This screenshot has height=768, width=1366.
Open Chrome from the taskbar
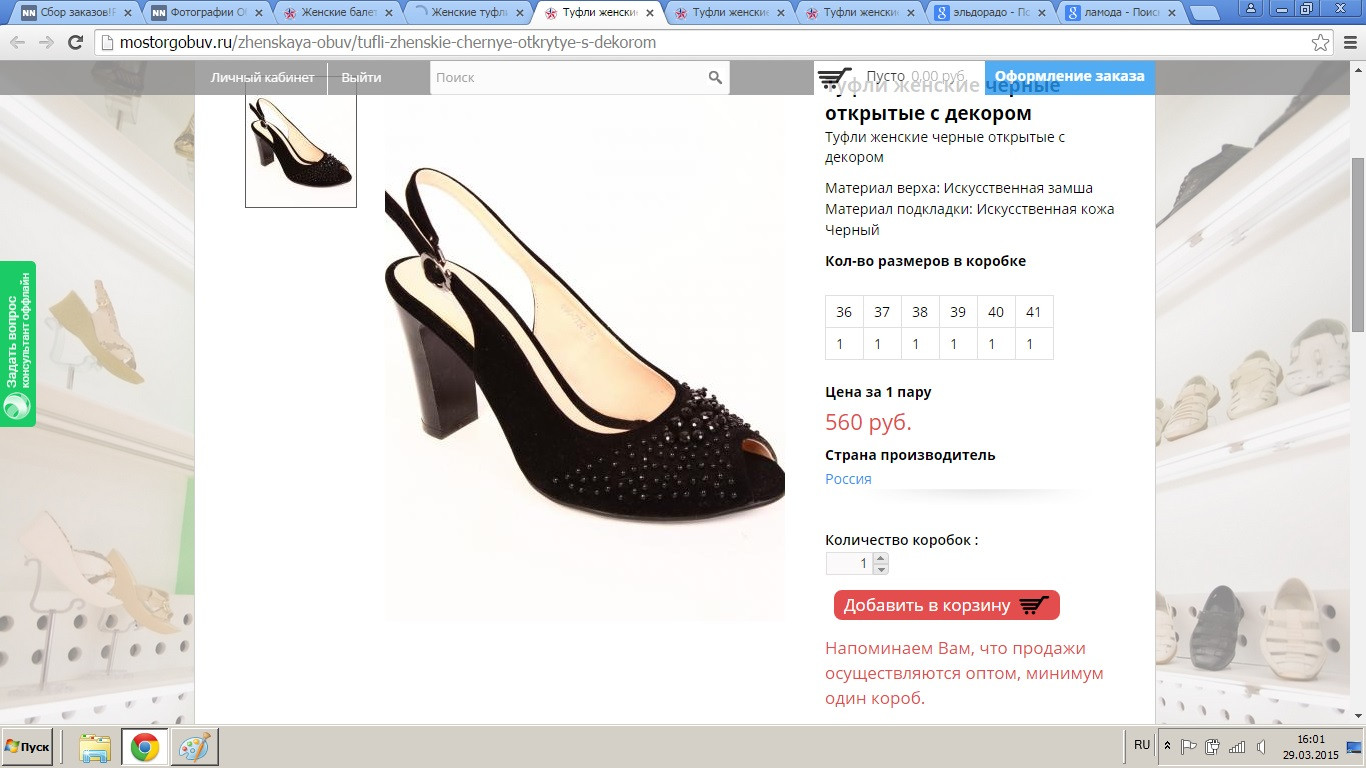[x=144, y=747]
